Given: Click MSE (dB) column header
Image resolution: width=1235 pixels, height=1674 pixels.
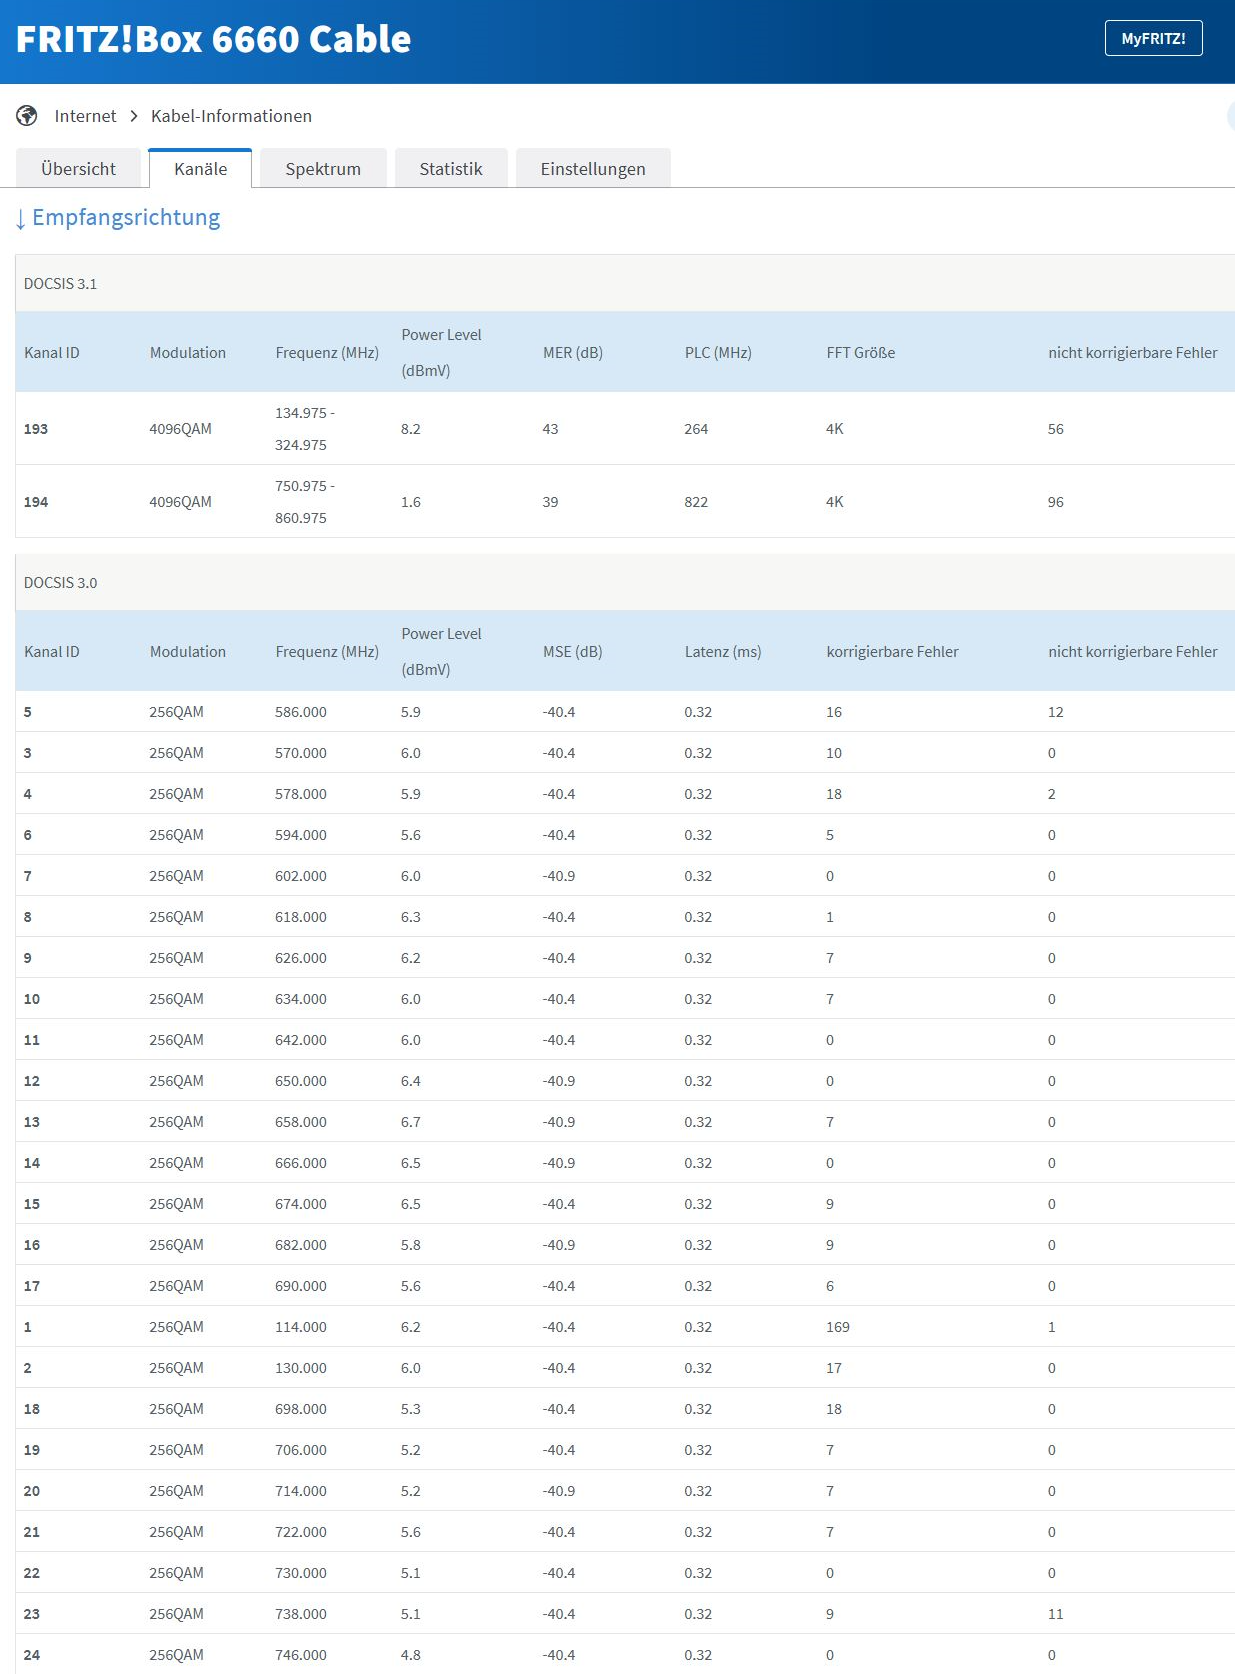Looking at the screenshot, I should pyautogui.click(x=573, y=652).
